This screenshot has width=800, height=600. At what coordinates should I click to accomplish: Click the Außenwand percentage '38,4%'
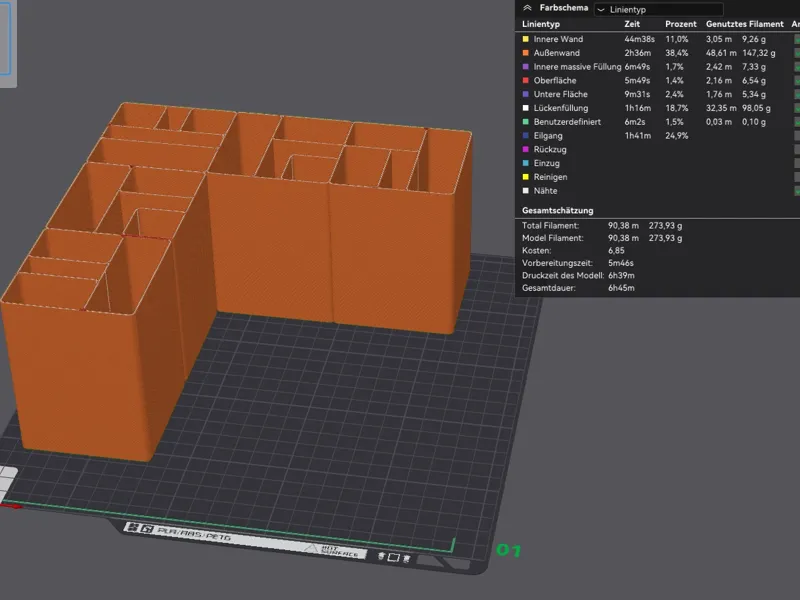[x=677, y=53]
